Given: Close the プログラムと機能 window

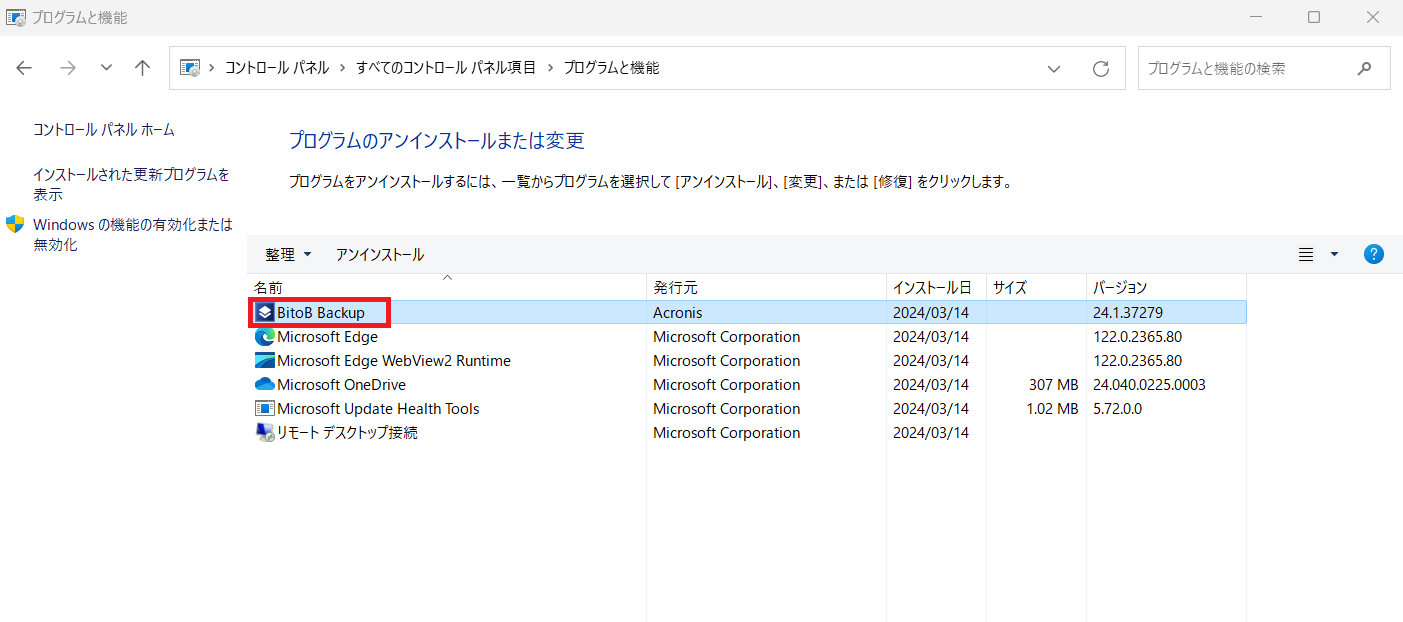Looking at the screenshot, I should [x=1373, y=17].
